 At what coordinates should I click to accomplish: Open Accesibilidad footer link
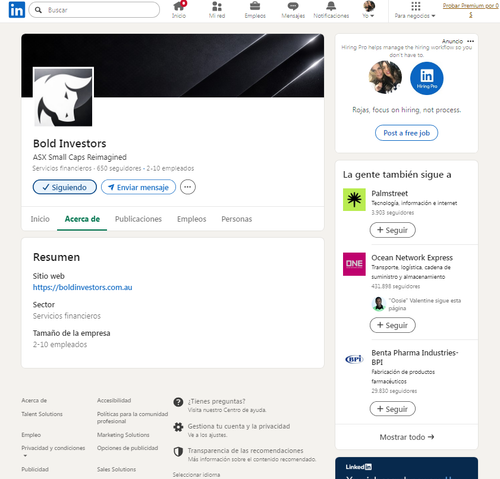(114, 400)
